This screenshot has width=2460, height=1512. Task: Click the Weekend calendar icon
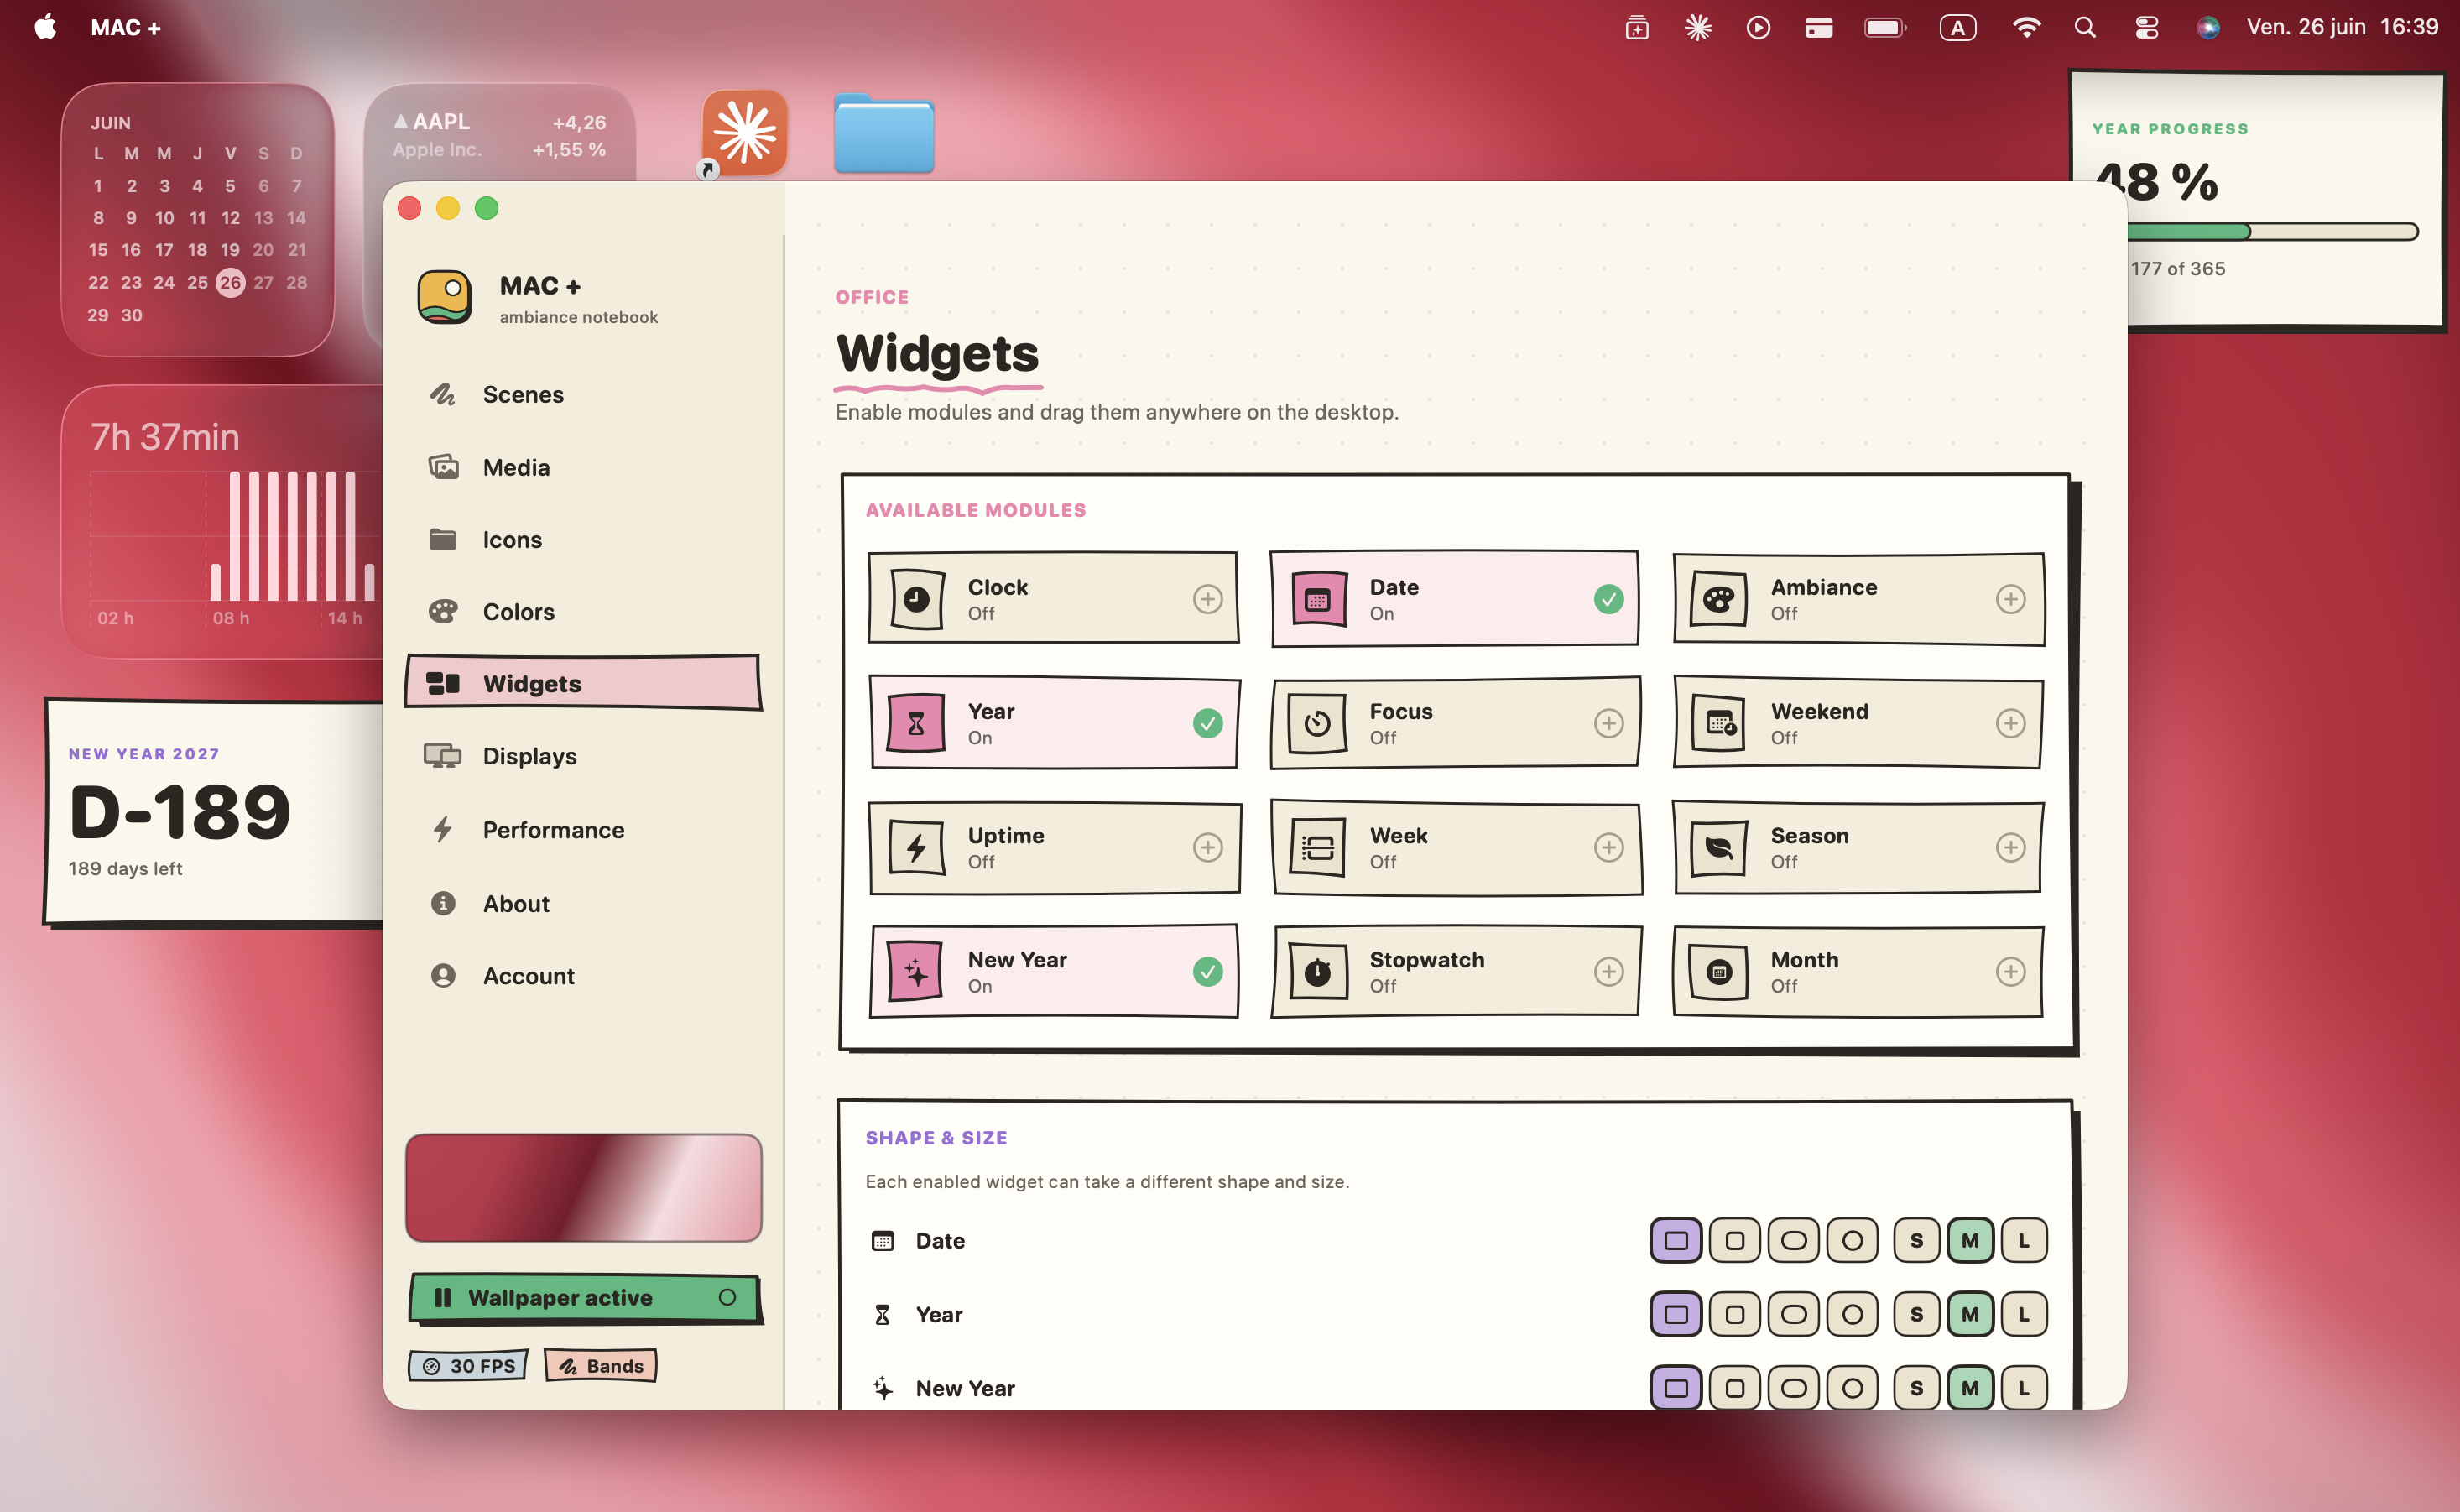click(x=1718, y=722)
